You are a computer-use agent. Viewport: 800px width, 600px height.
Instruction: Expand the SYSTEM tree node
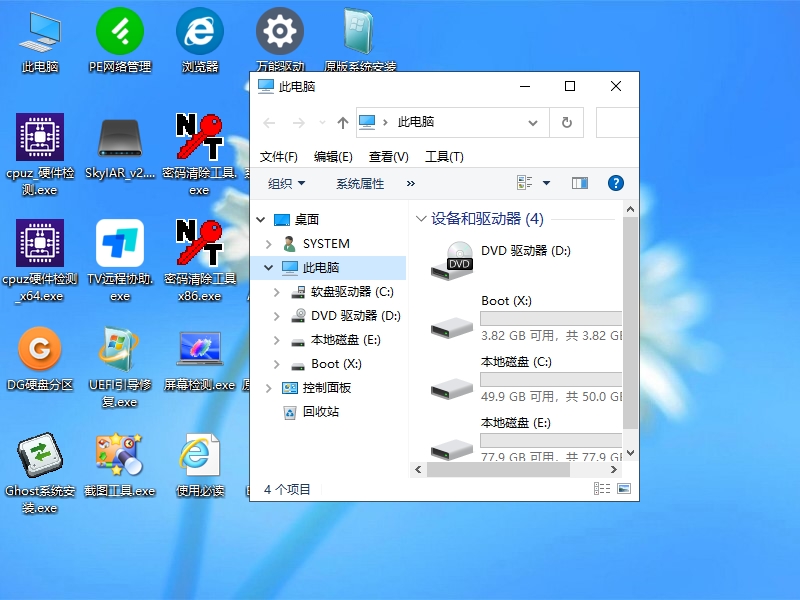pyautogui.click(x=269, y=244)
